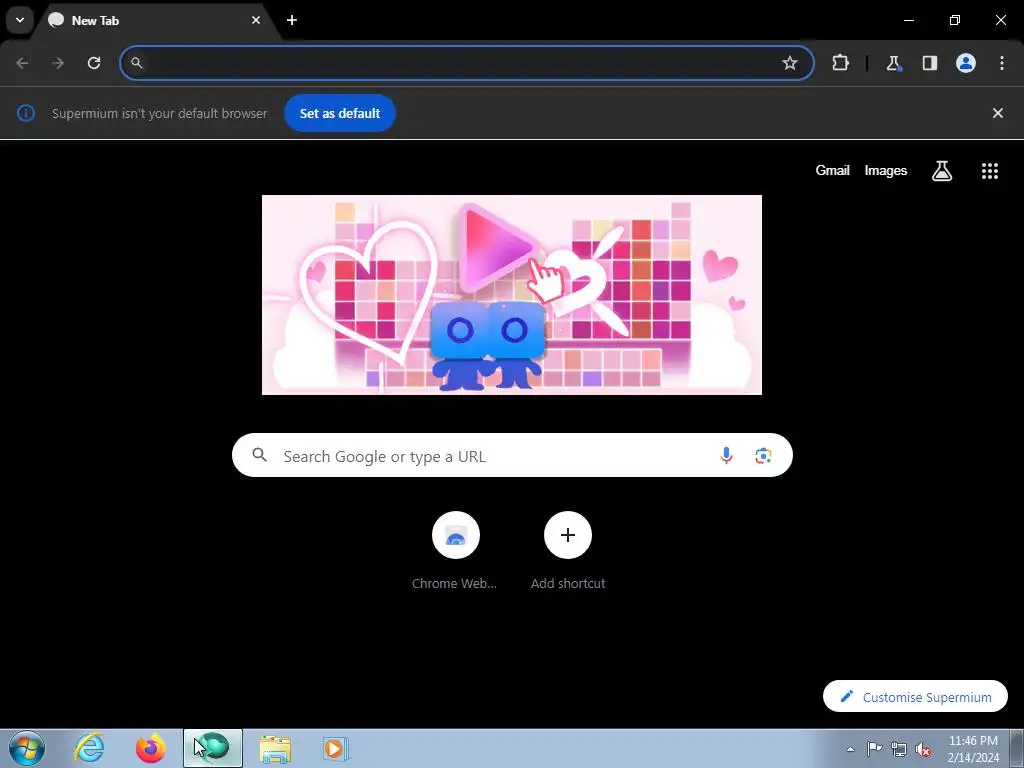This screenshot has width=1024, height=768.
Task: Open the three-dot browser menu
Action: [1002, 63]
